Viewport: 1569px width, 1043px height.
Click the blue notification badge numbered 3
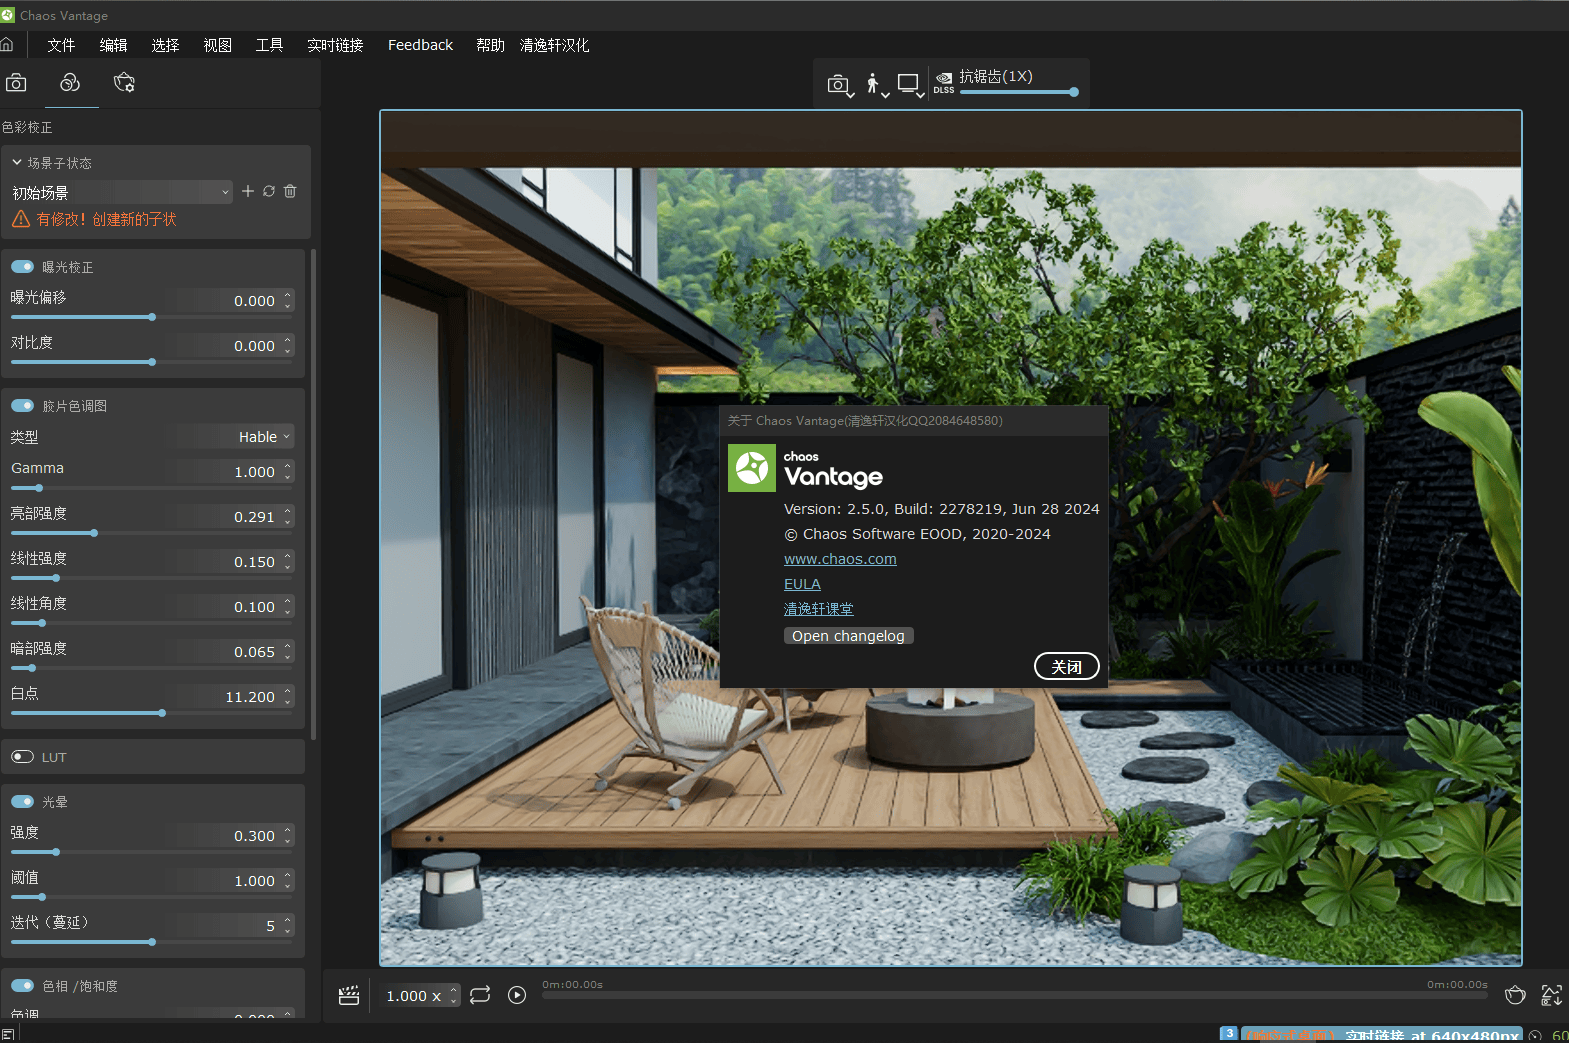coord(1229,1033)
